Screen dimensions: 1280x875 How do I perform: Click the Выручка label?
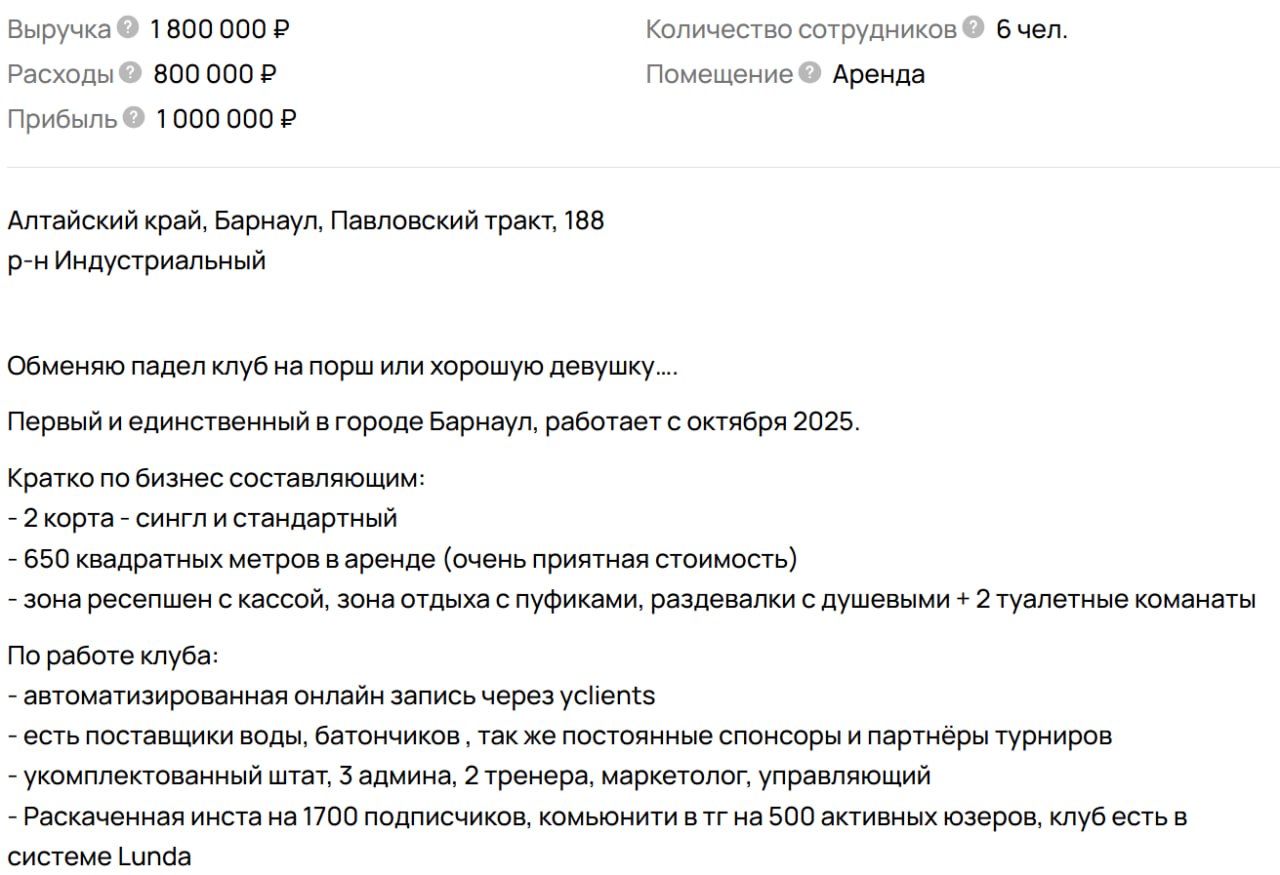(59, 30)
